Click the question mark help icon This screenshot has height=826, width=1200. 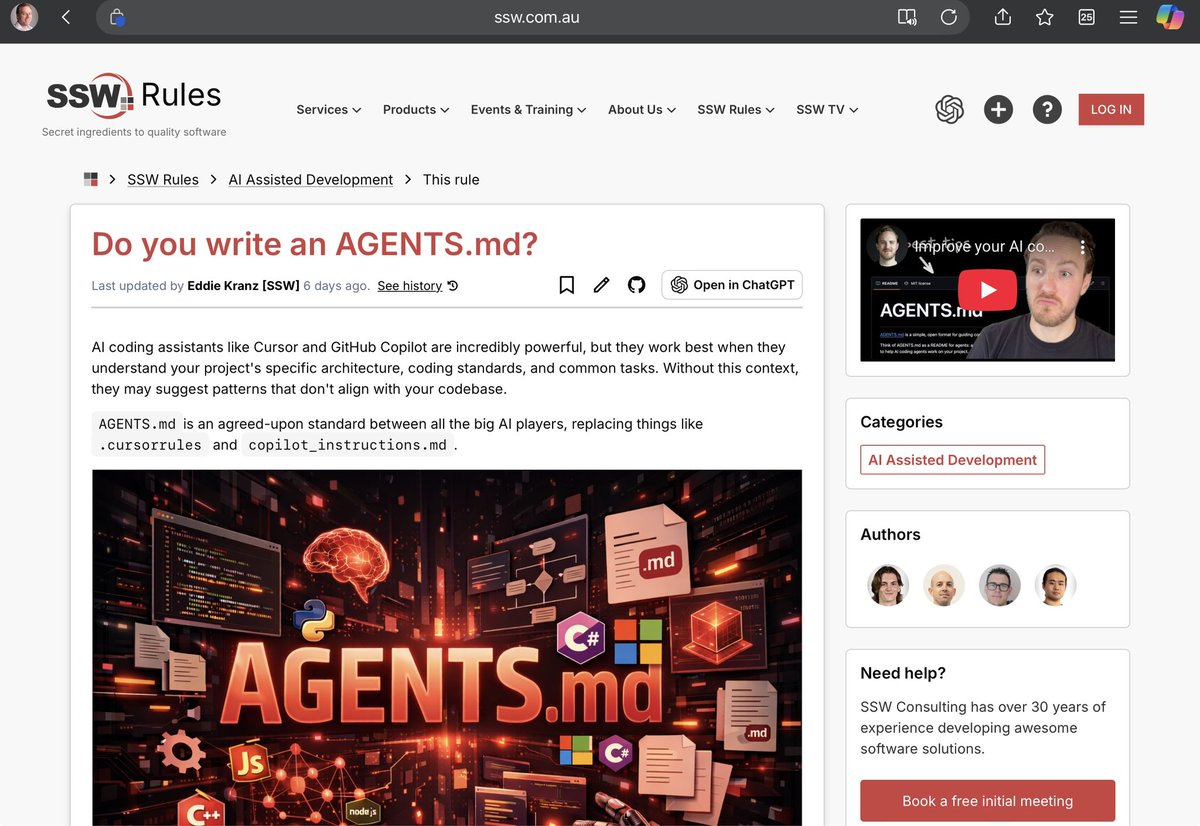click(1046, 109)
